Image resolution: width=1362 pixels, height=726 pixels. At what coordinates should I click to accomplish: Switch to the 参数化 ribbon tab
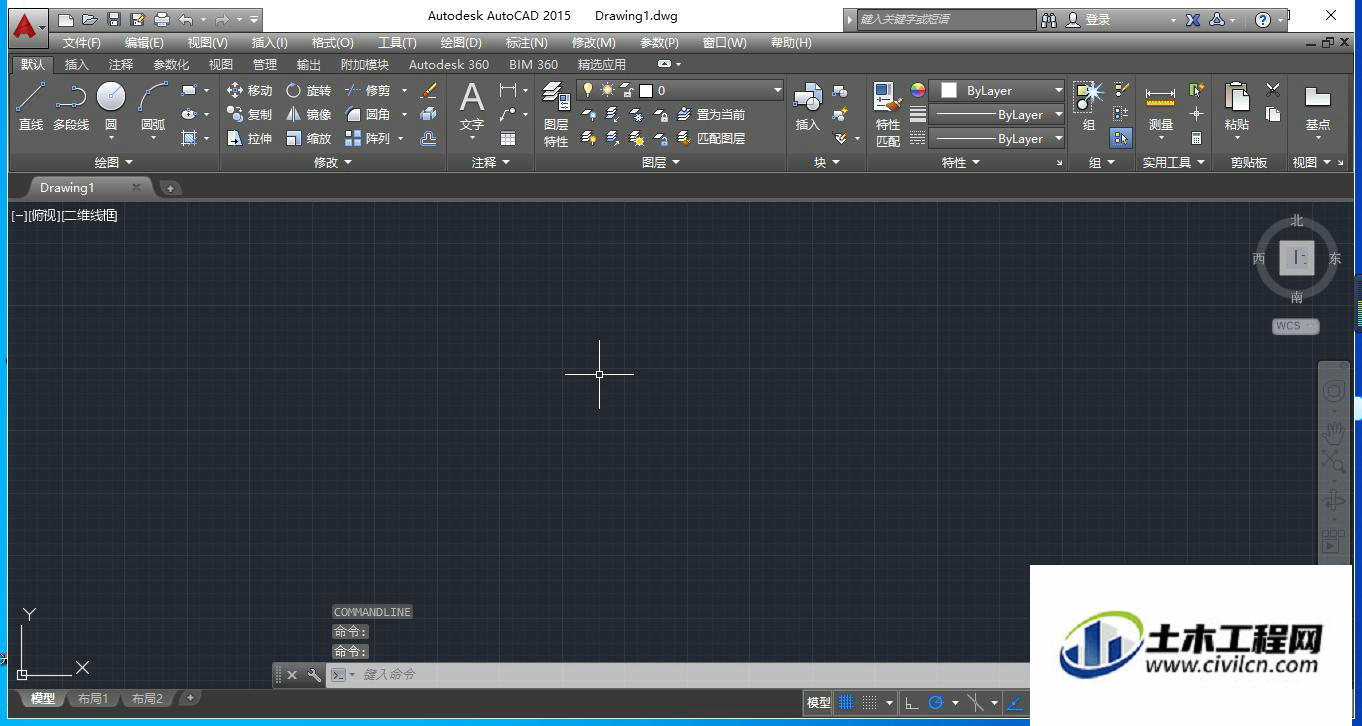tap(171, 64)
